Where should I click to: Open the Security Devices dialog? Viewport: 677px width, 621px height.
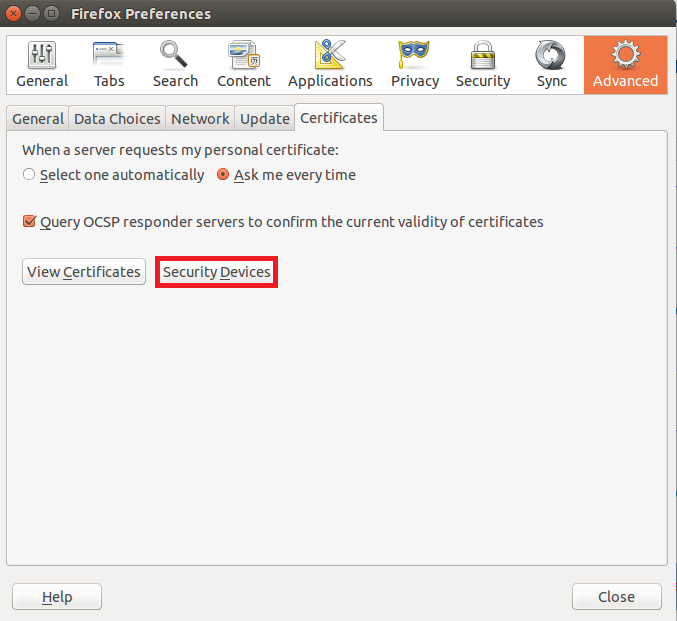216,272
